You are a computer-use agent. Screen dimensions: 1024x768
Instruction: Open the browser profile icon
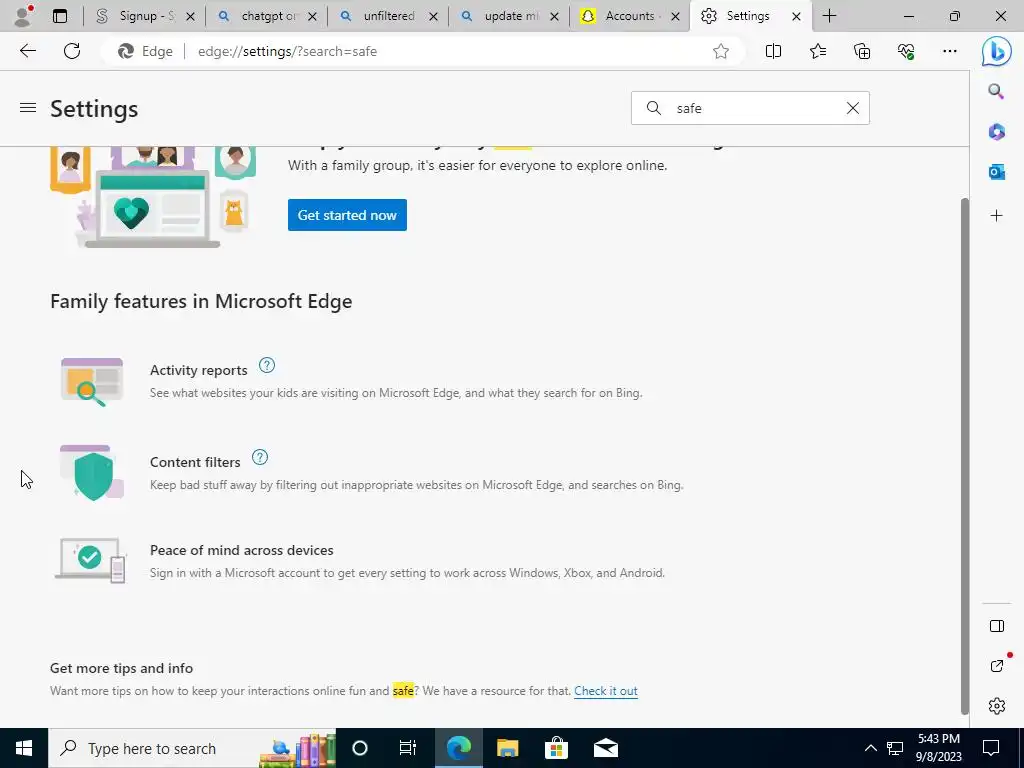(x=23, y=16)
